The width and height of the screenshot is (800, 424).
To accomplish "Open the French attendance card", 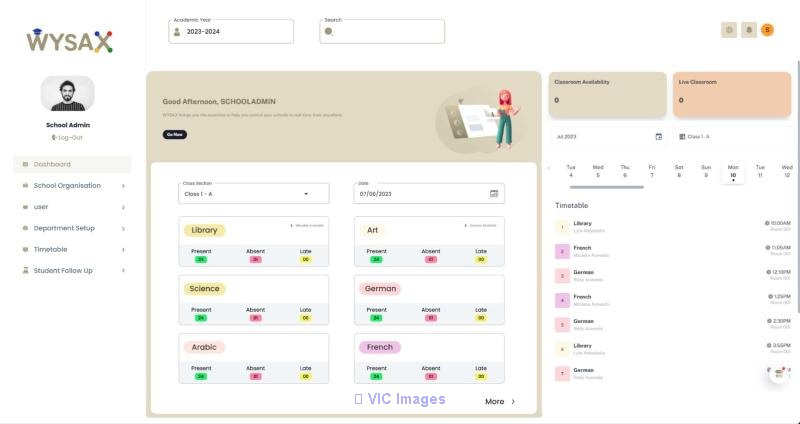I will (429, 359).
